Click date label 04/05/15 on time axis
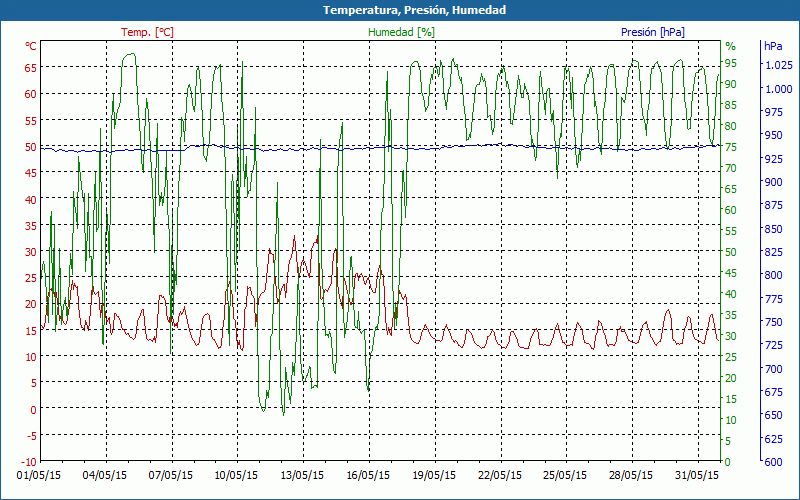800x500 pixels. (x=106, y=475)
